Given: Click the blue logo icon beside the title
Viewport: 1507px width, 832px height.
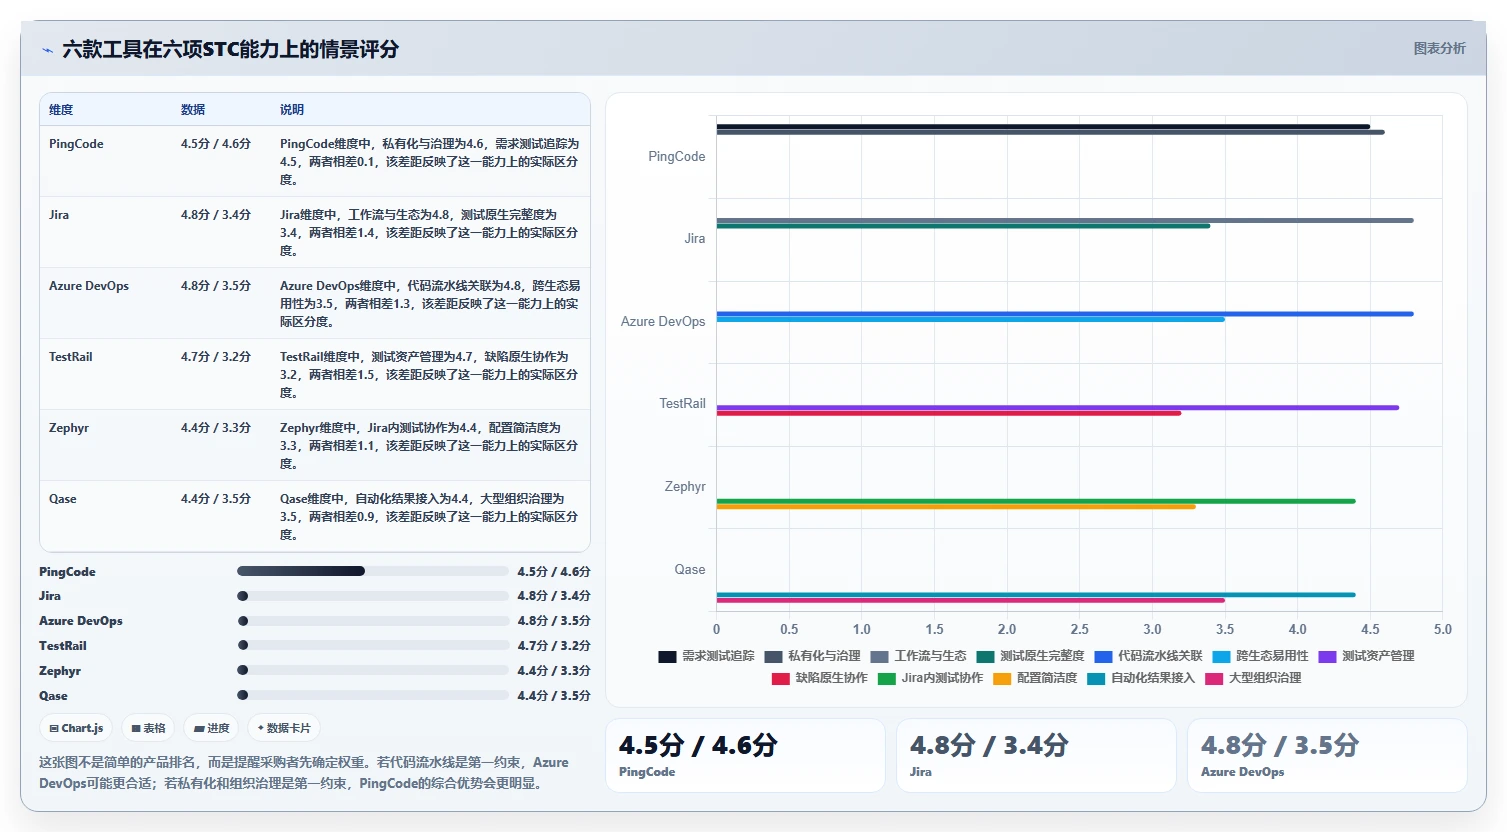Looking at the screenshot, I should coord(47,50).
